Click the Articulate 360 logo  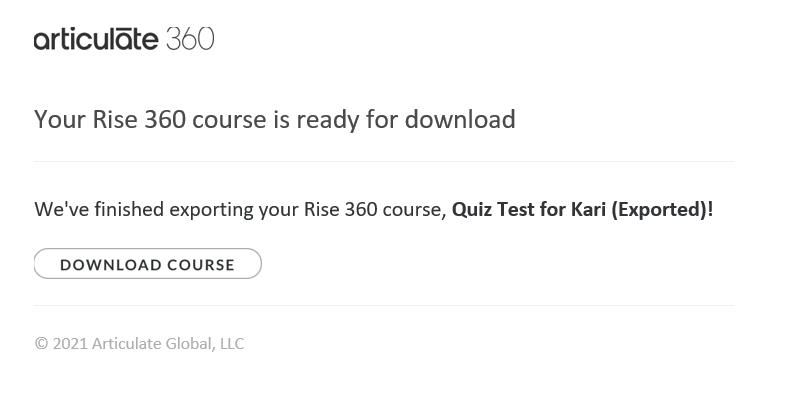coord(124,39)
